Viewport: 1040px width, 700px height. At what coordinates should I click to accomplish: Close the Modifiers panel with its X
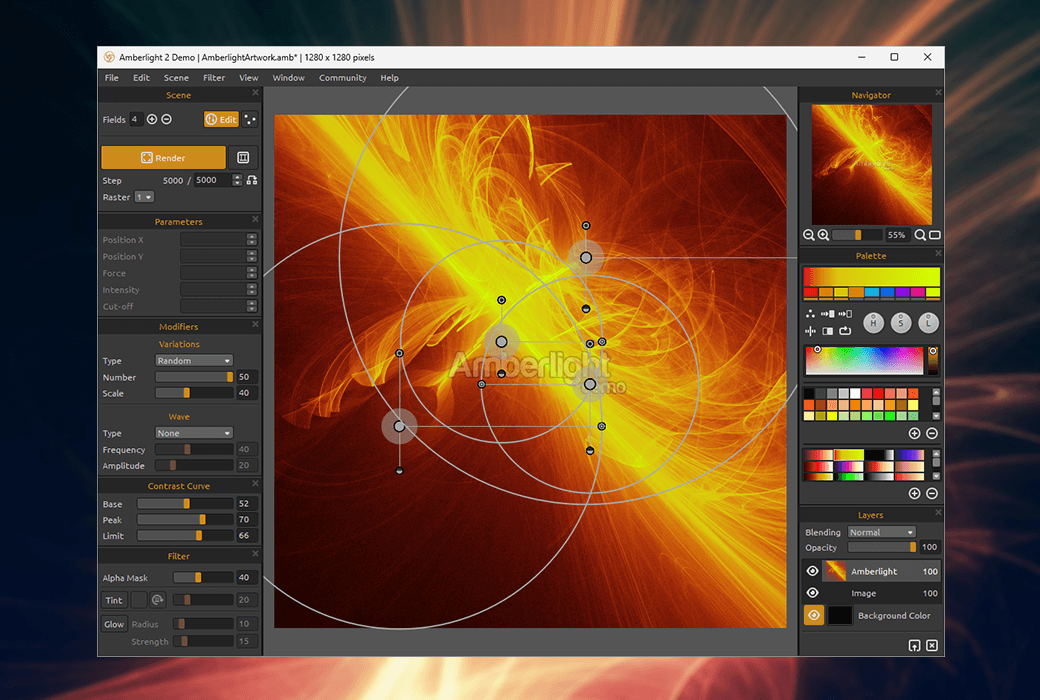pyautogui.click(x=255, y=324)
